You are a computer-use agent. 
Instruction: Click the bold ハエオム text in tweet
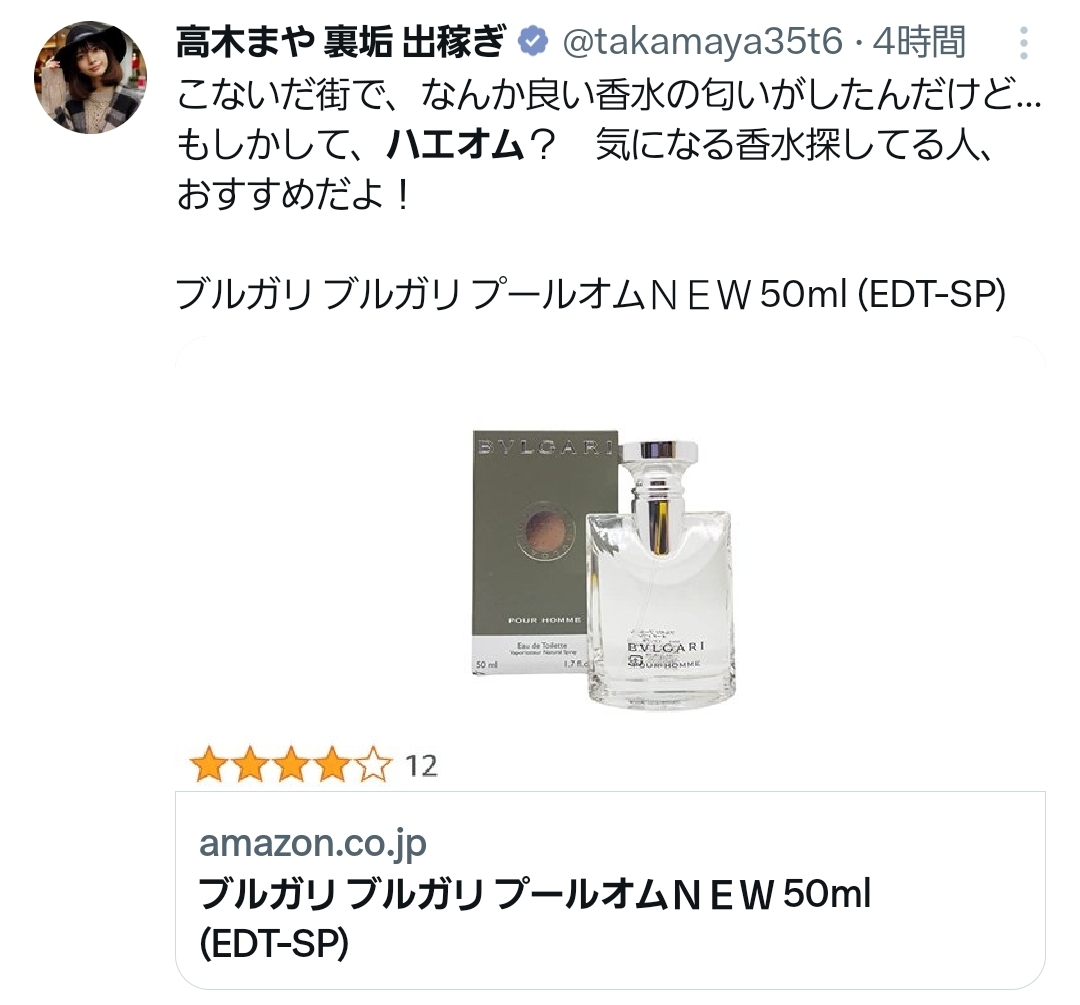pyautogui.click(x=456, y=145)
